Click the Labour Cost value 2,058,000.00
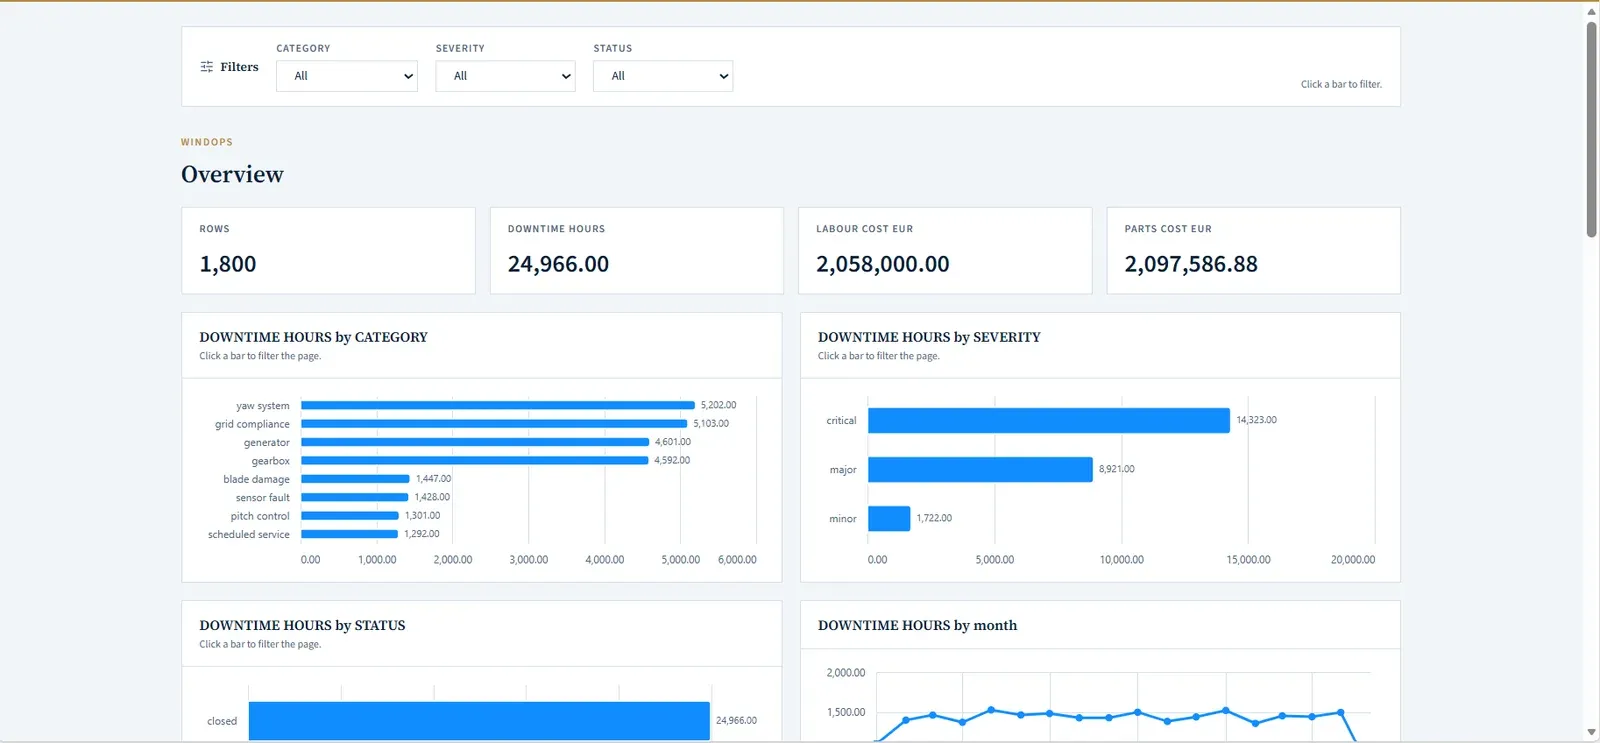The height and width of the screenshot is (743, 1600). pos(883,264)
